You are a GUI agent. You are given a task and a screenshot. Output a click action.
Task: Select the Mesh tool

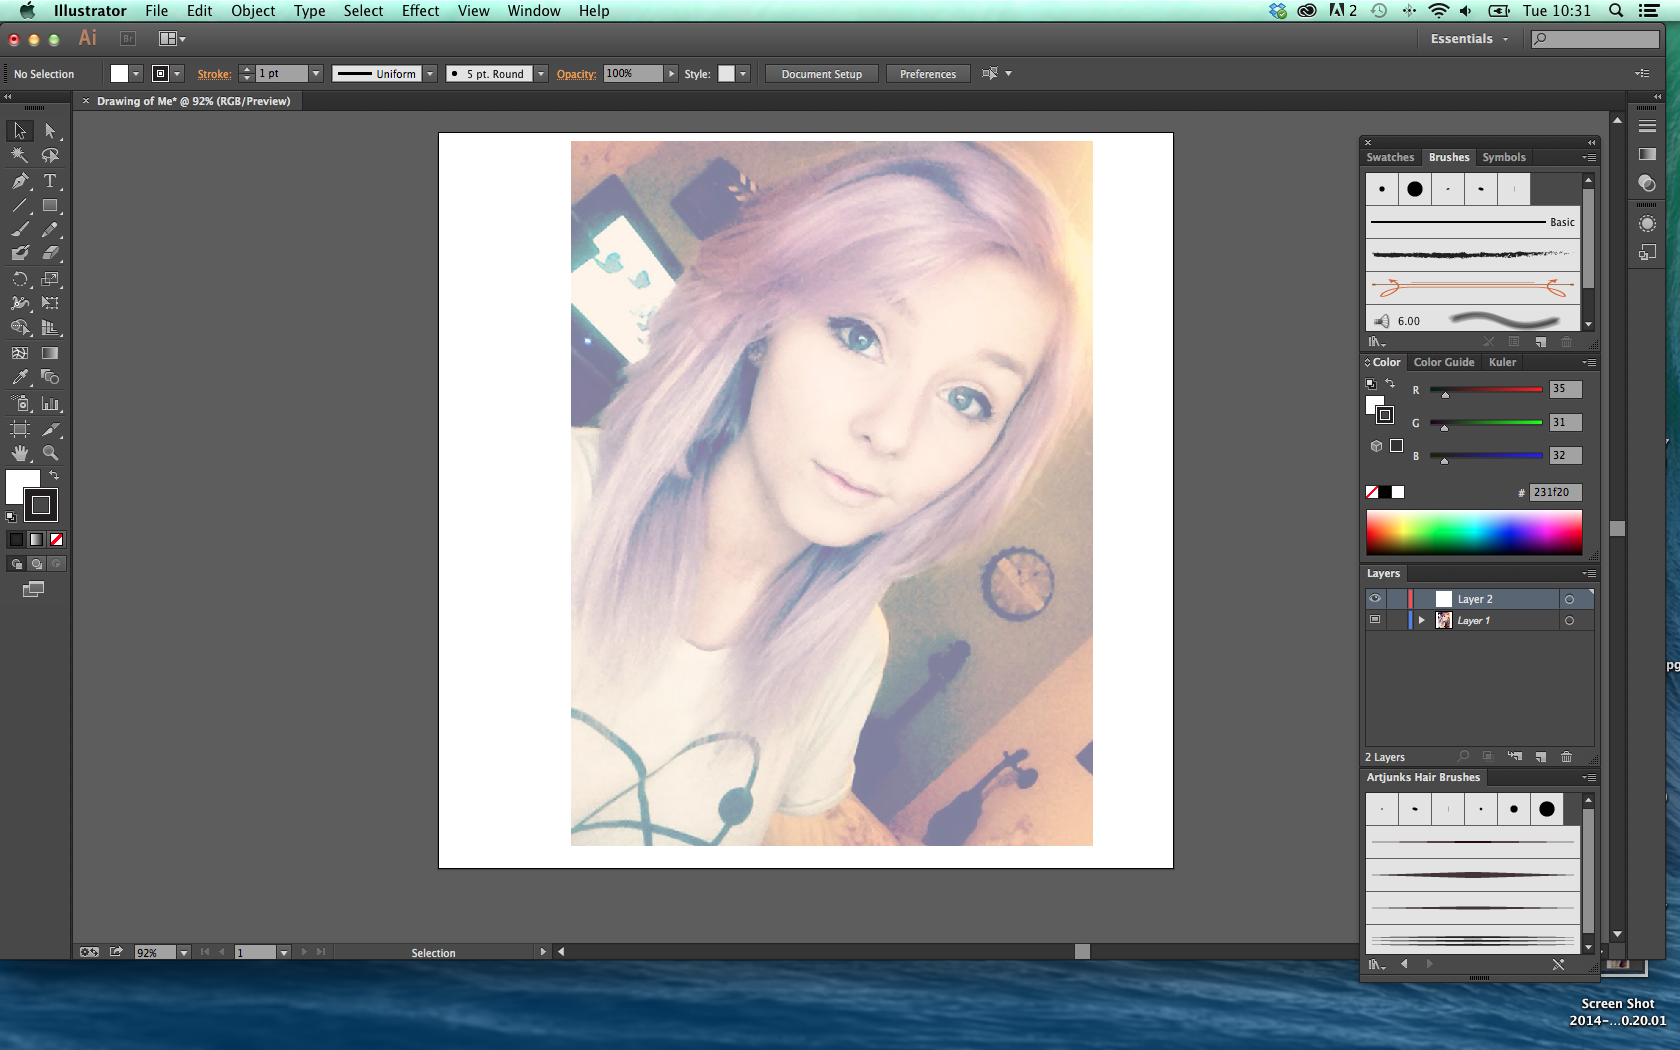click(20, 353)
